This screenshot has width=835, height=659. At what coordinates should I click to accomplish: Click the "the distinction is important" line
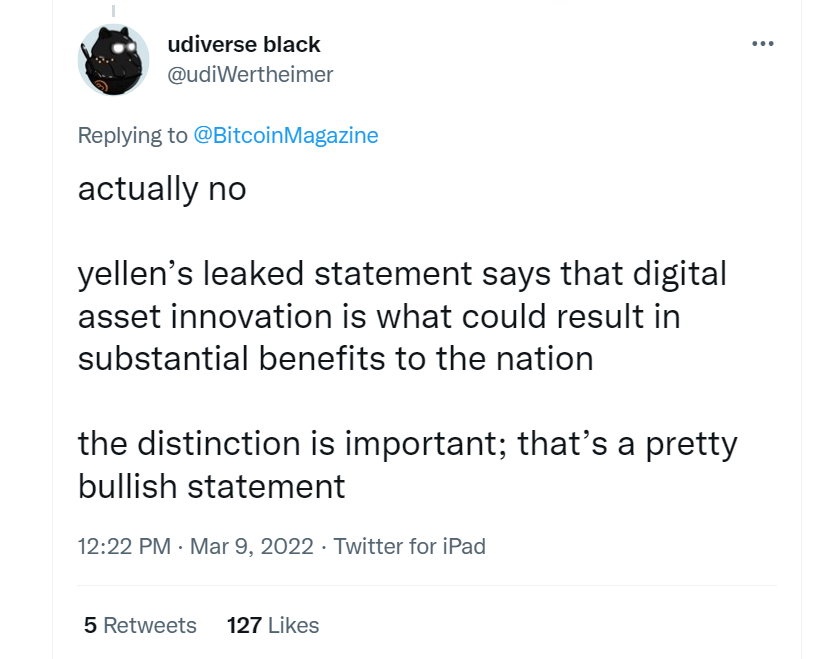point(407,443)
